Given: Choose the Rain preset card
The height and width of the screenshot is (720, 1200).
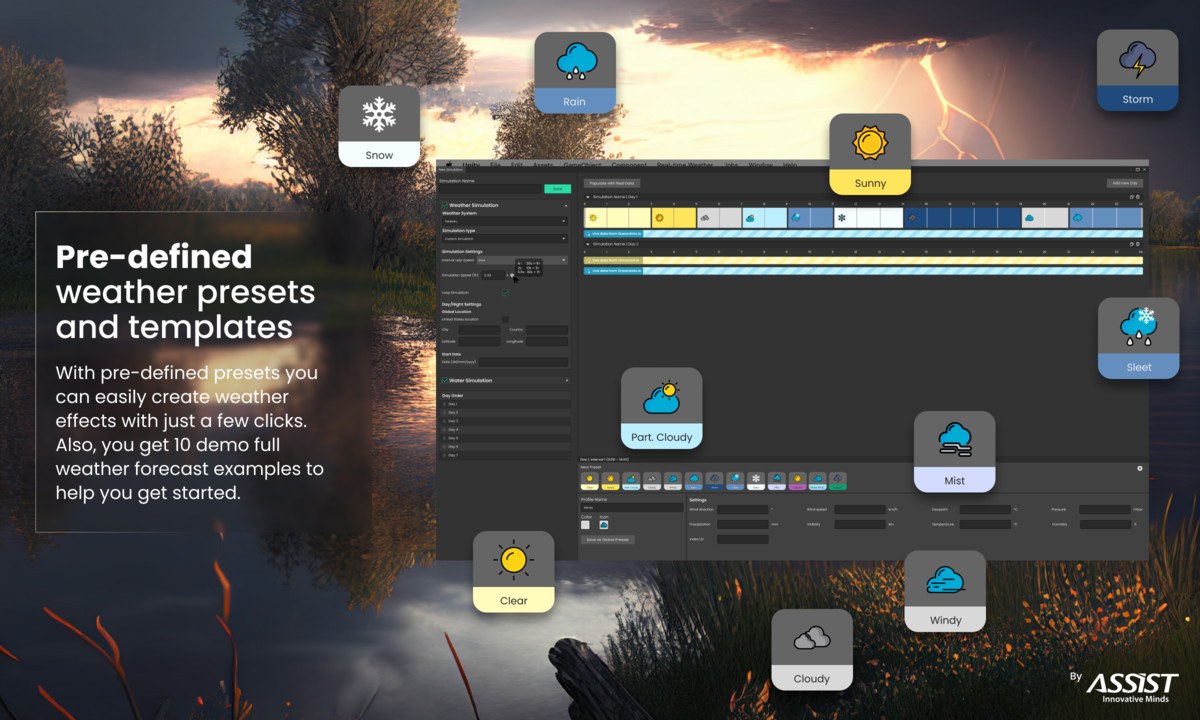Looking at the screenshot, I should (574, 72).
